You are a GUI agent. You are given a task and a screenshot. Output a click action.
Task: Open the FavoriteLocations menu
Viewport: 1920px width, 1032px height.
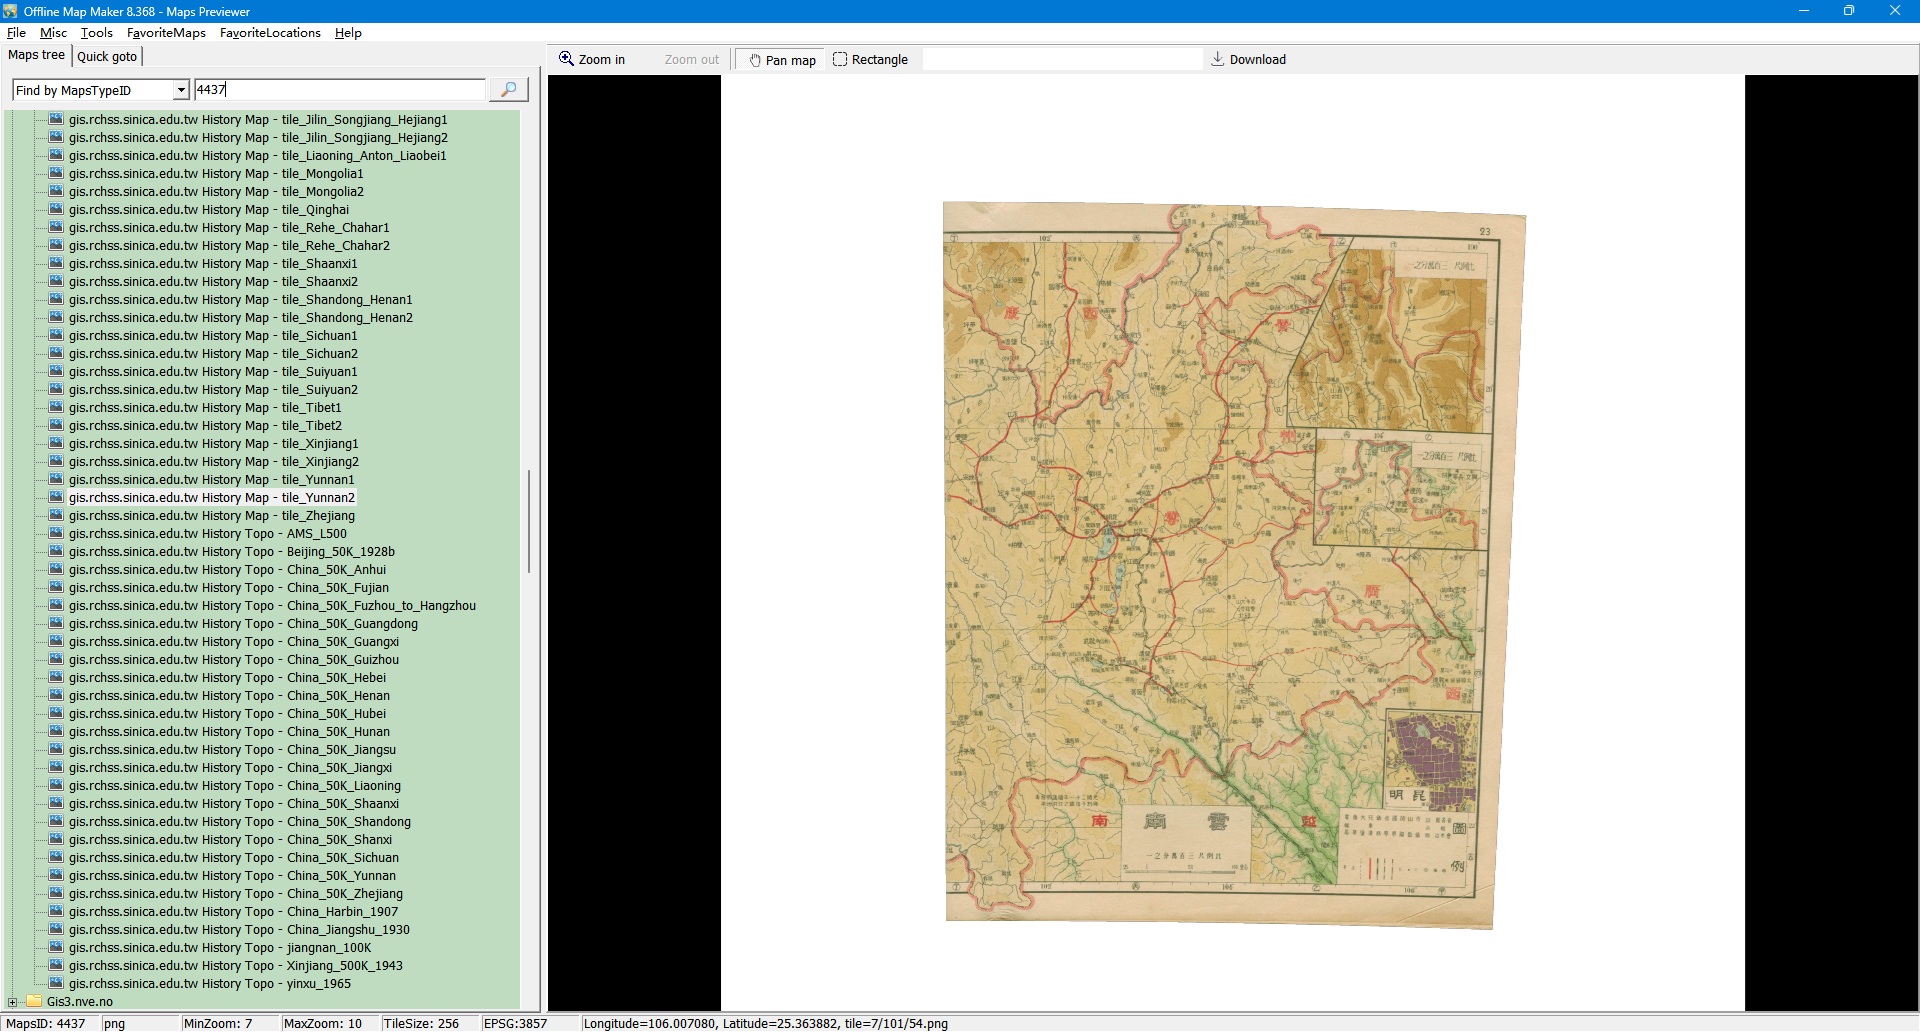(x=270, y=33)
